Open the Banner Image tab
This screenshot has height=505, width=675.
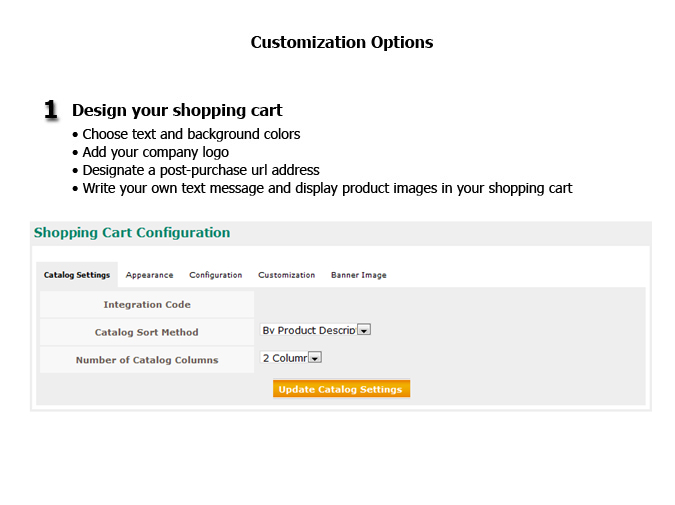pyautogui.click(x=358, y=275)
